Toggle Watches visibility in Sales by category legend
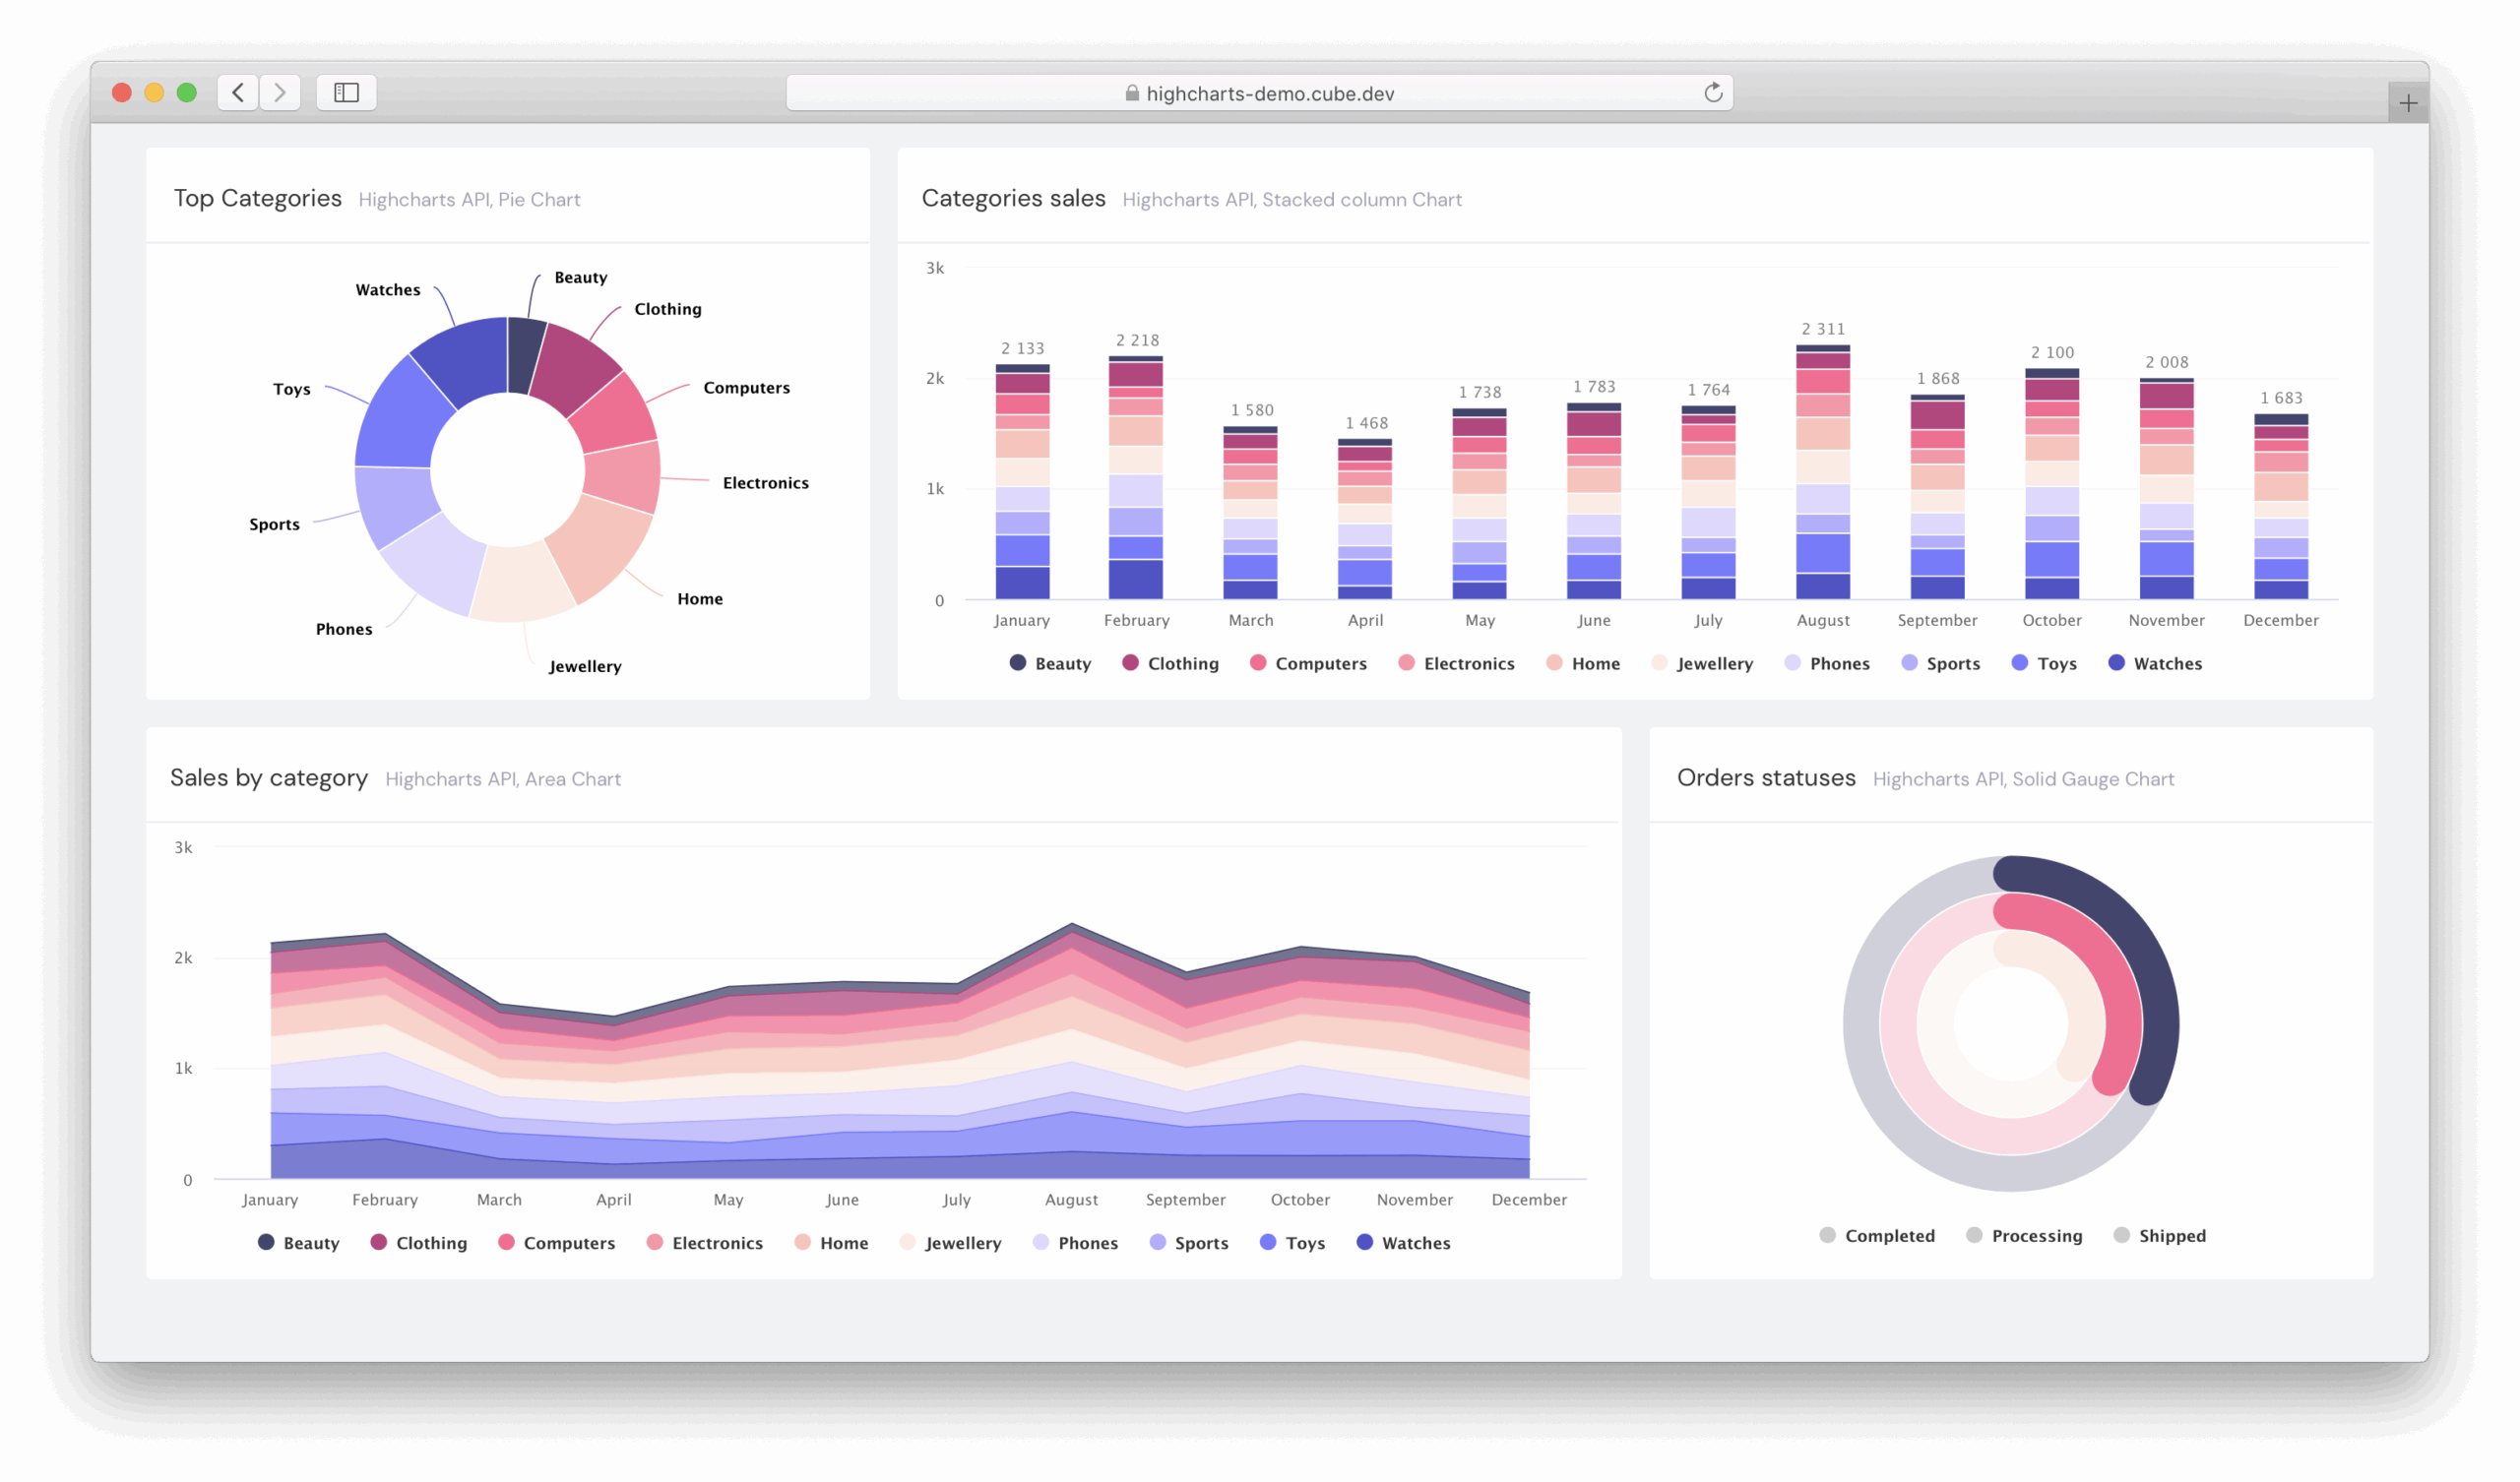The image size is (2520, 1482). coord(1404,1242)
